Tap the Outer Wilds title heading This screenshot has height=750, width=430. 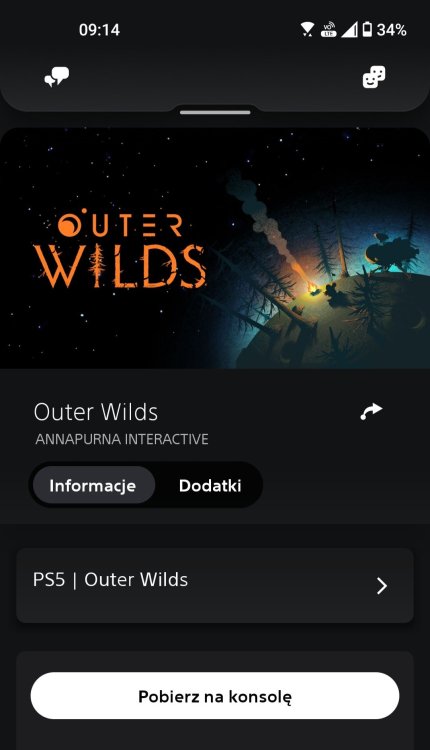point(96,412)
